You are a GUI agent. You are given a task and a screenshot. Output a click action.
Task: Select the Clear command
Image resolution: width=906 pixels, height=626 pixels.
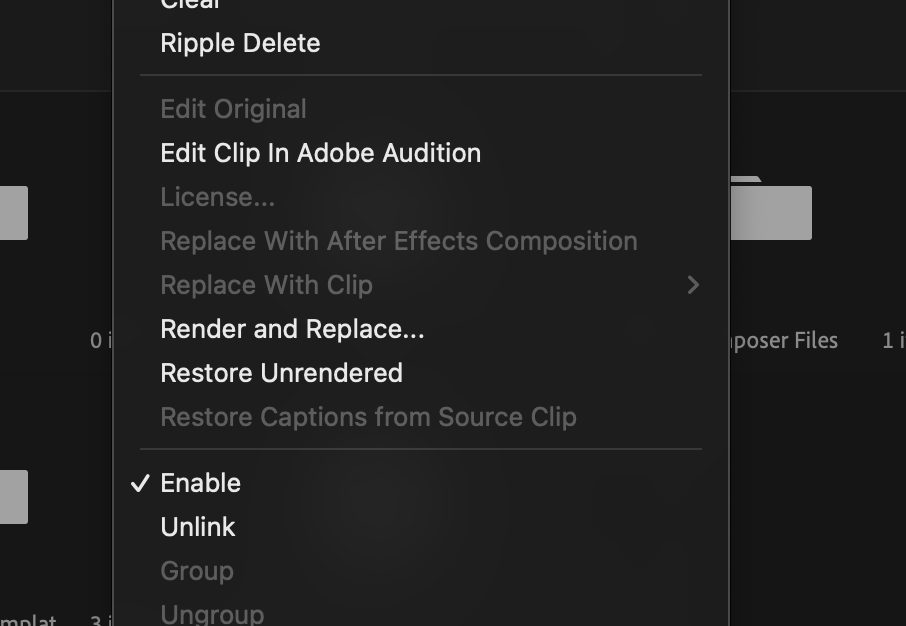[190, 5]
